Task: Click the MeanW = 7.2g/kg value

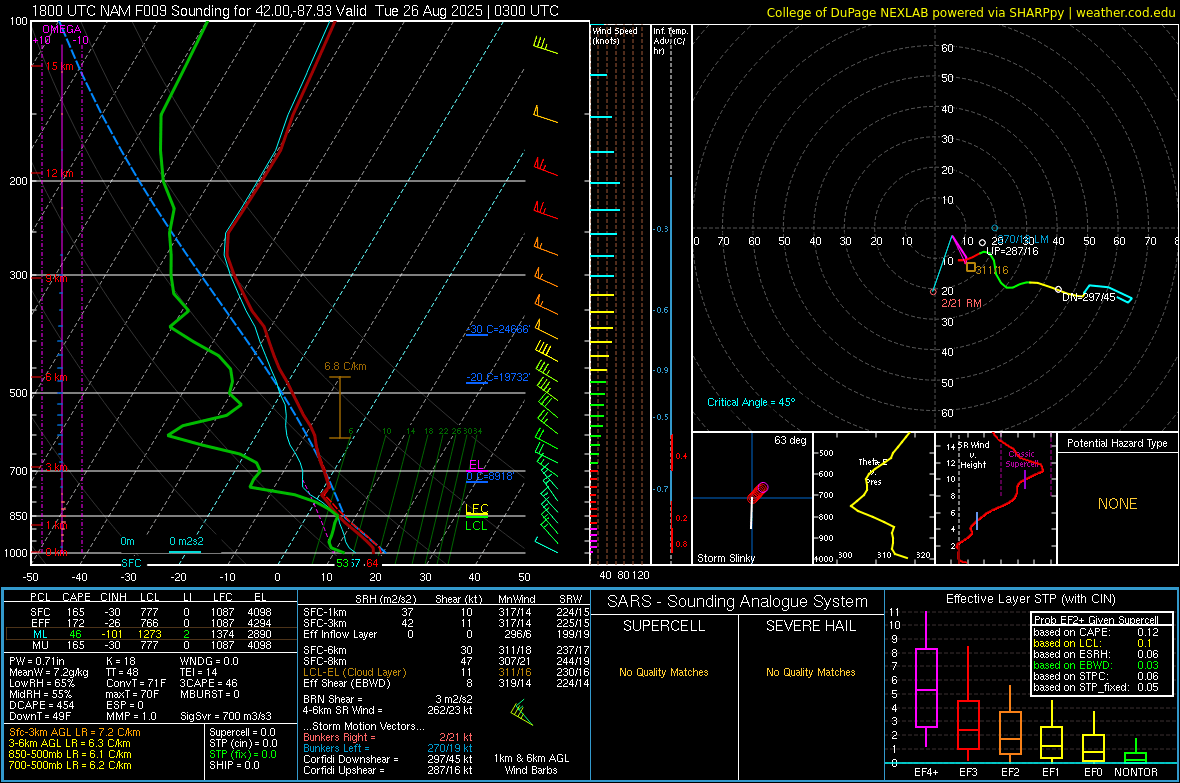Action: [x=49, y=672]
